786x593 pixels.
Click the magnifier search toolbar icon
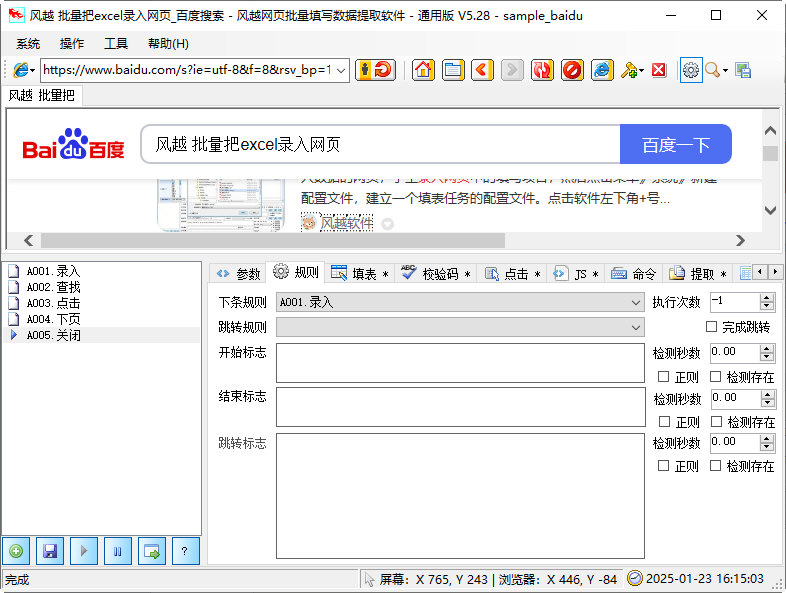pos(712,70)
